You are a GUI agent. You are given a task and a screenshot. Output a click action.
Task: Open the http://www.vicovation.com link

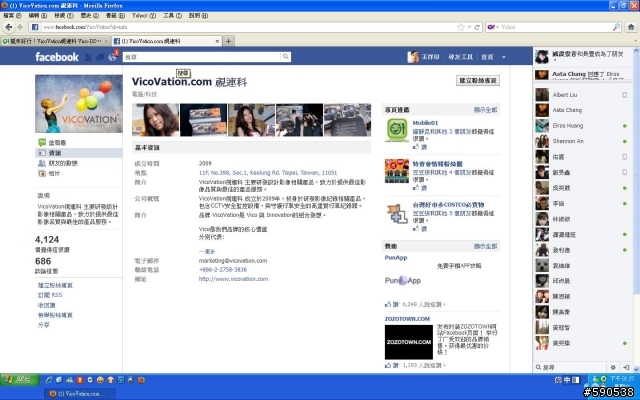point(233,279)
